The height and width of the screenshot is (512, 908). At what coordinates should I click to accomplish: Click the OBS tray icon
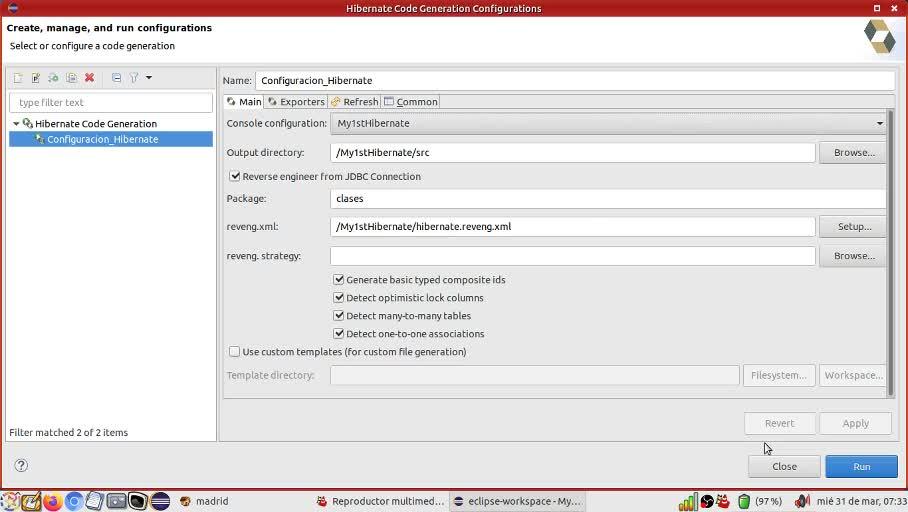(706, 502)
